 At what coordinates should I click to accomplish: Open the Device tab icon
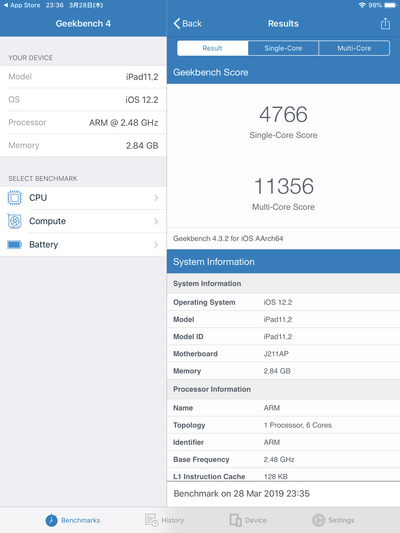pyautogui.click(x=235, y=520)
